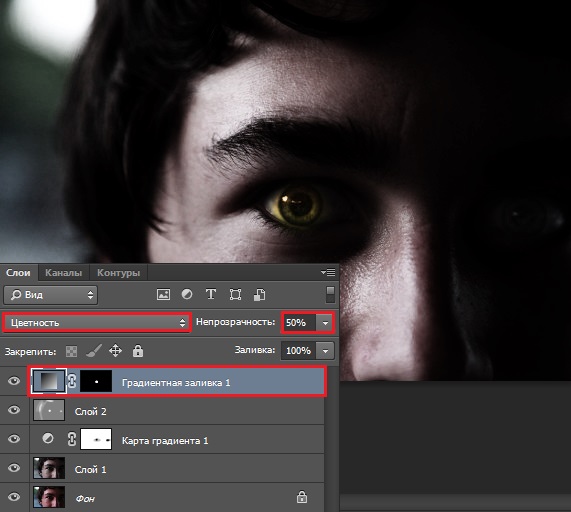Switch to the Каналы tab
This screenshot has height=512, width=571.
tap(63, 273)
